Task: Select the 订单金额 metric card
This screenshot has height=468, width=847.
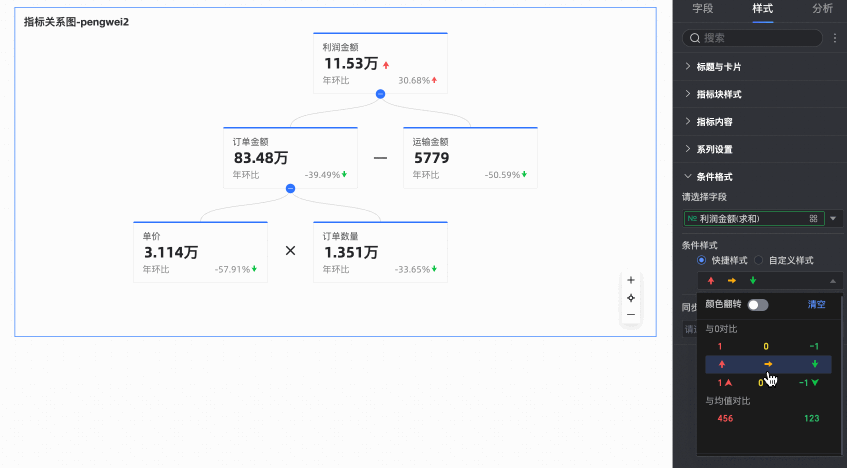Action: pyautogui.click(x=290, y=158)
